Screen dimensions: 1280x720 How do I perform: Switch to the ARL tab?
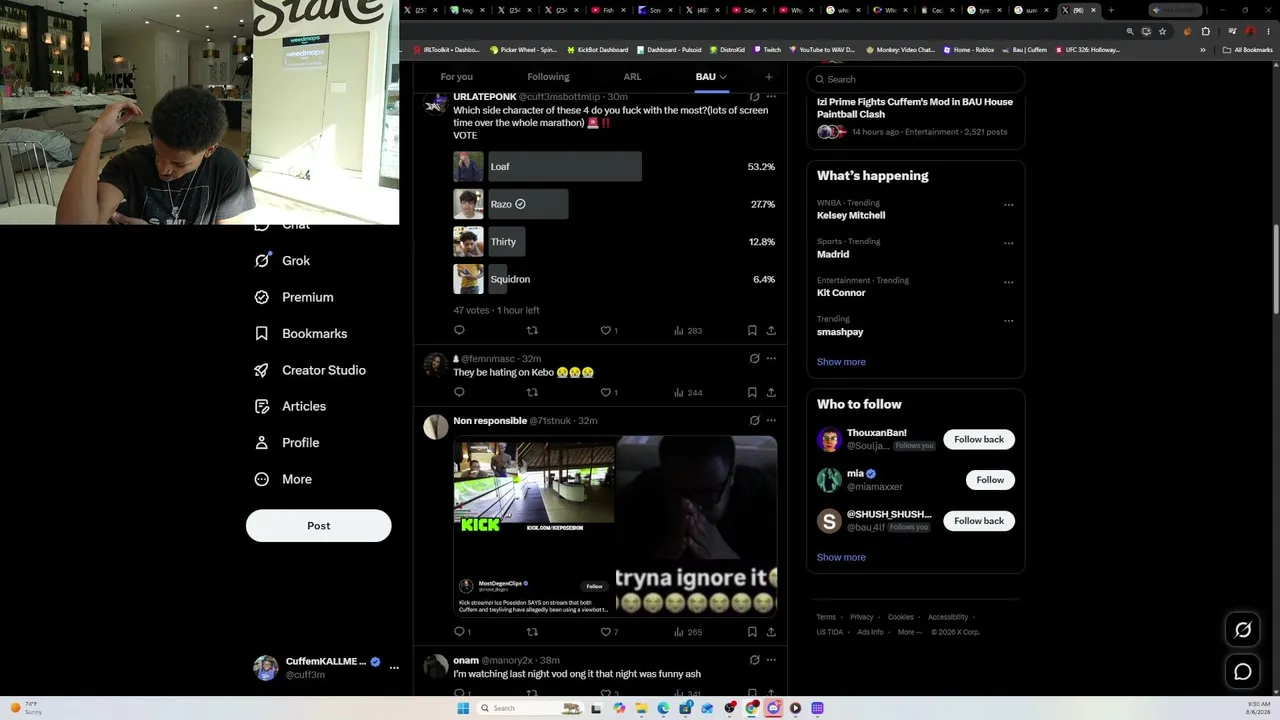point(632,77)
